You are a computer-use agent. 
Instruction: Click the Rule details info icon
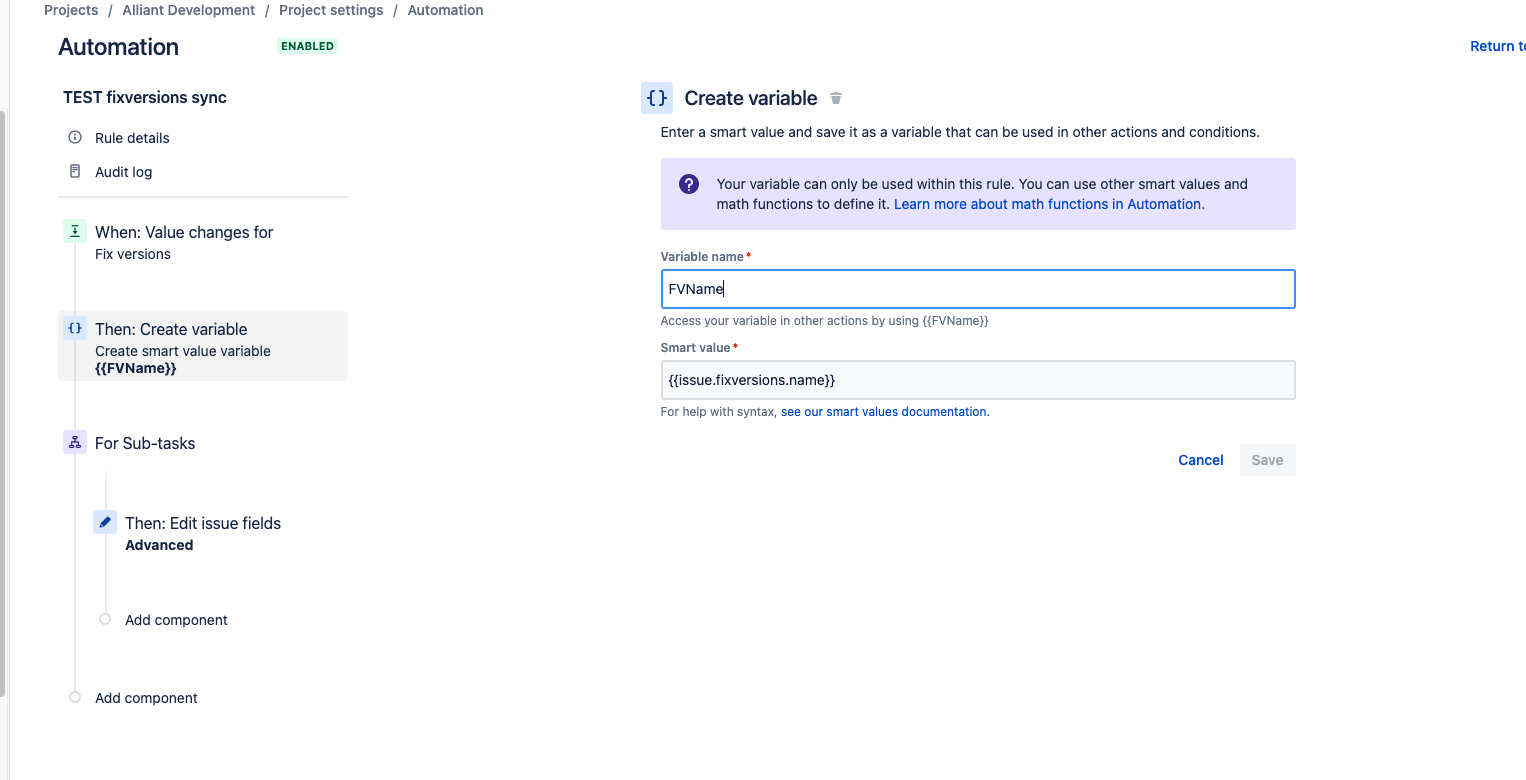[75, 137]
